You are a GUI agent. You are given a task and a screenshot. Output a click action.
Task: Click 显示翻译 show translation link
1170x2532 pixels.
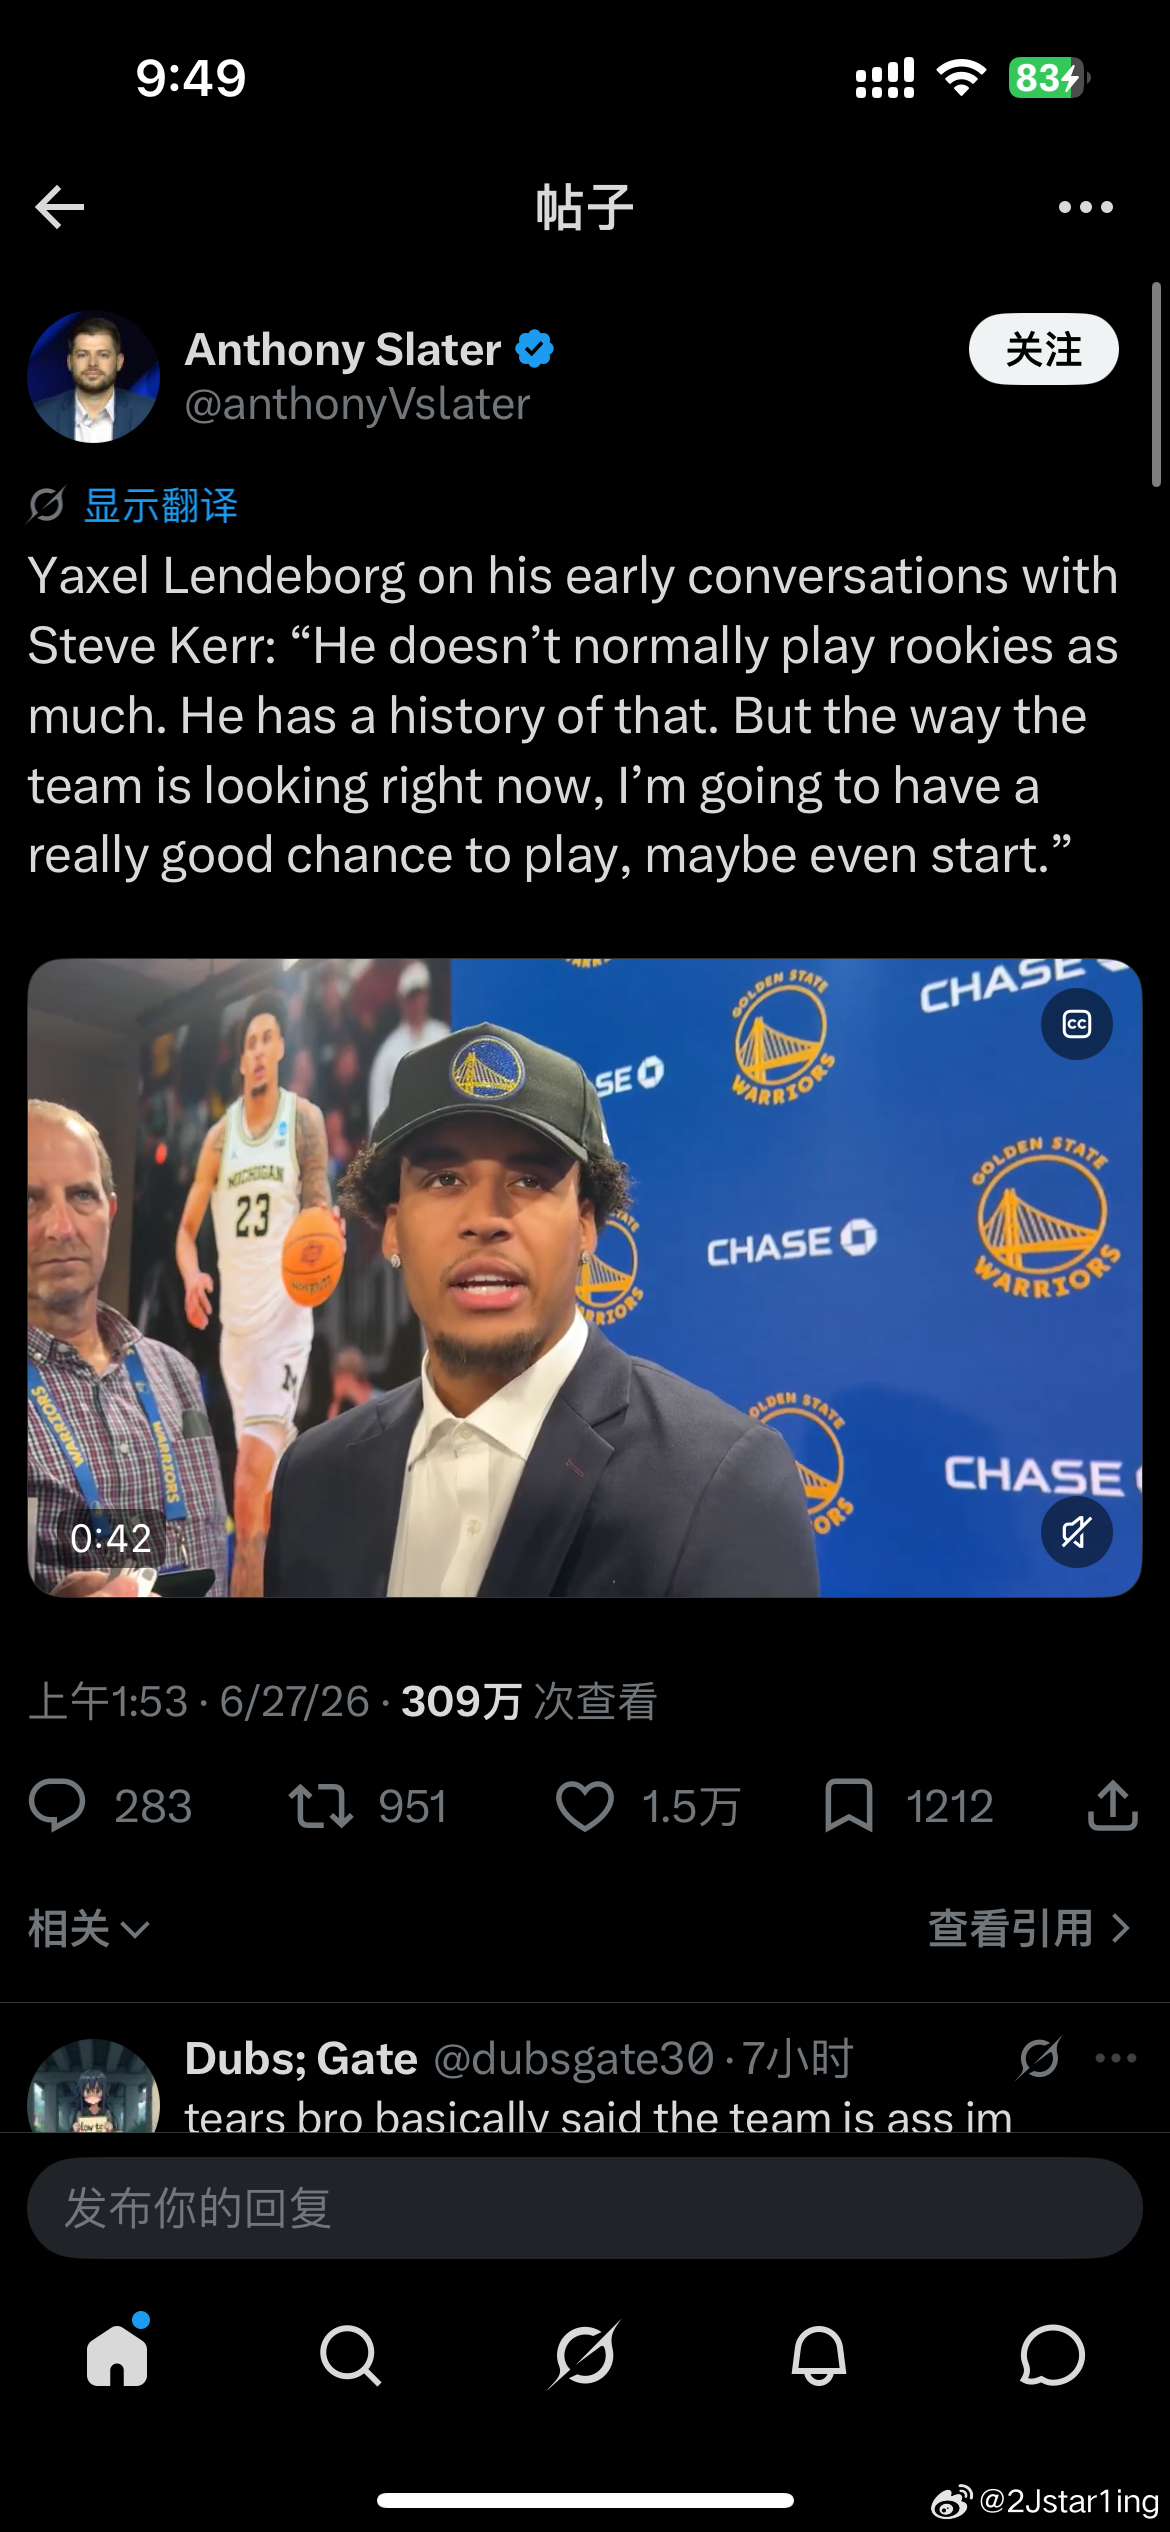pos(161,505)
